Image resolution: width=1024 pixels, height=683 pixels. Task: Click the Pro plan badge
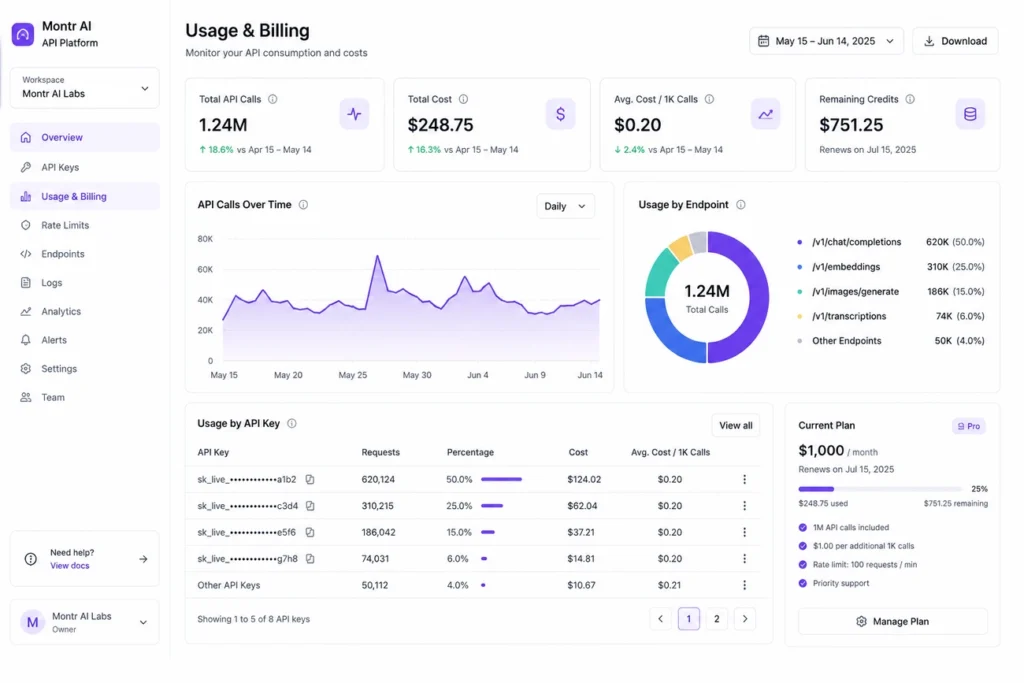click(x=968, y=426)
